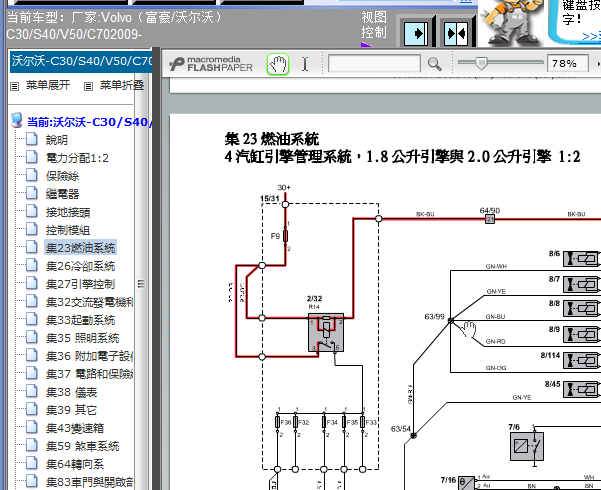Click the >> link in the top-right banner
The width and height of the screenshot is (601, 490).
point(591,36)
